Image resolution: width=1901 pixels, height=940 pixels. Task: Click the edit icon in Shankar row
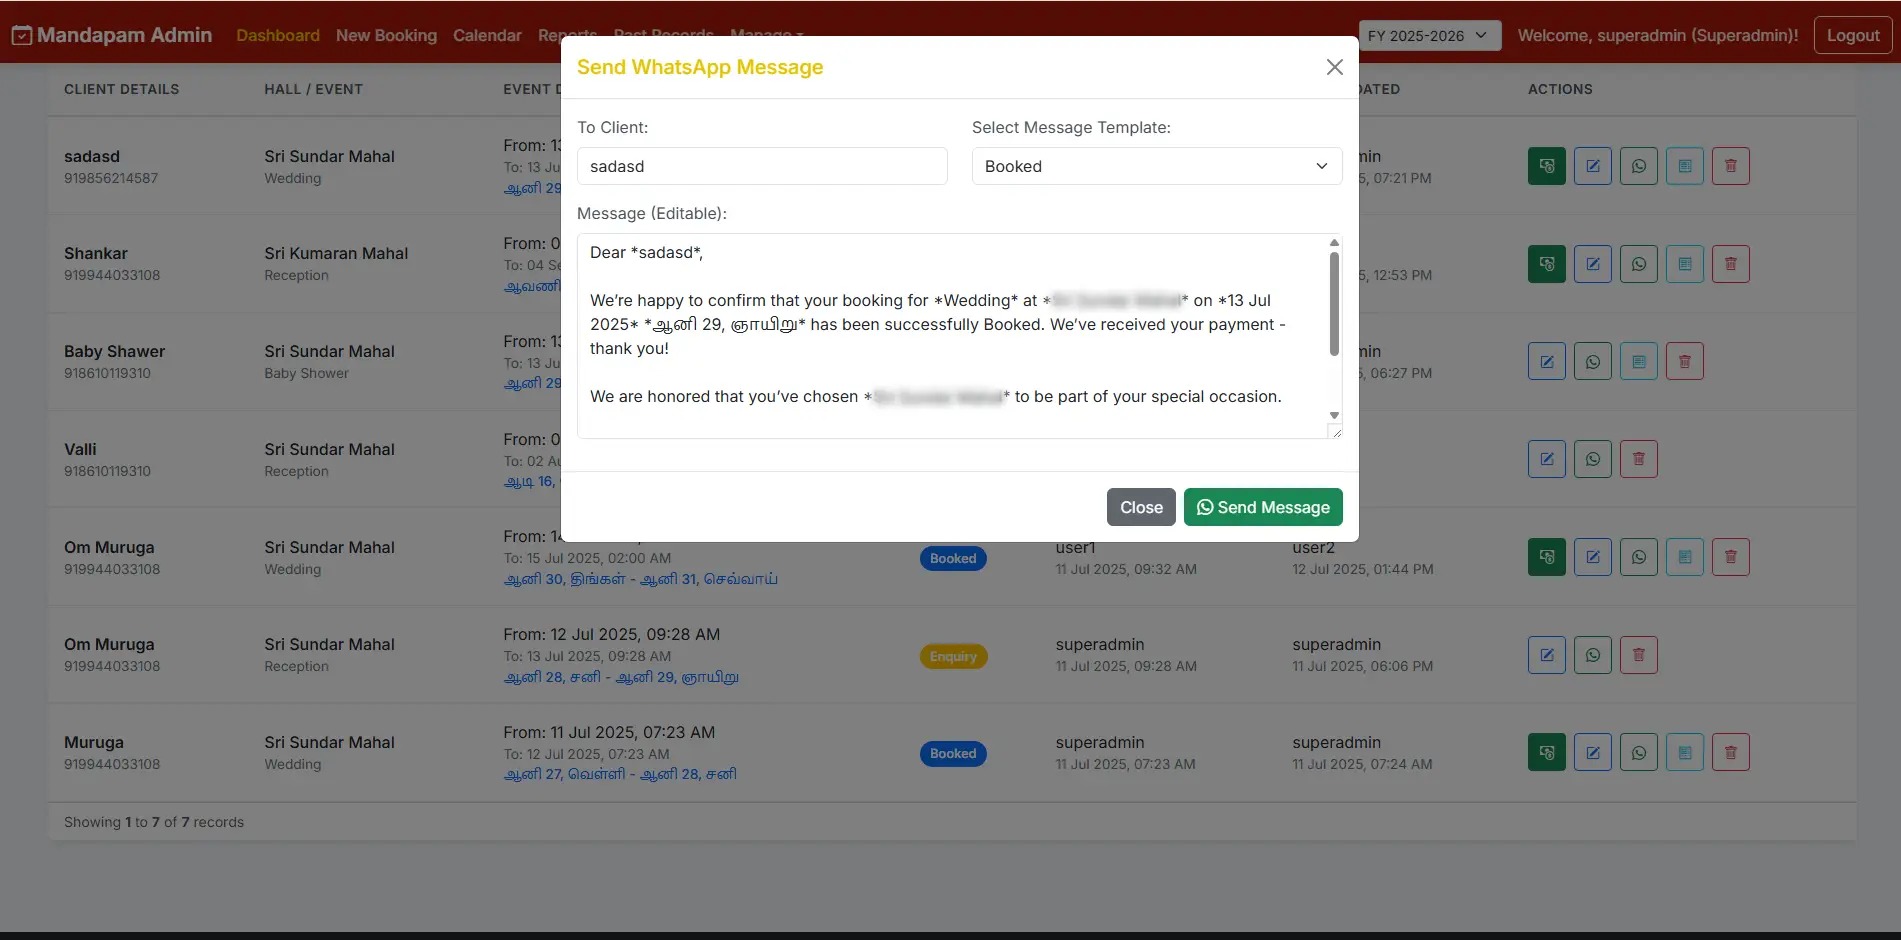1592,264
